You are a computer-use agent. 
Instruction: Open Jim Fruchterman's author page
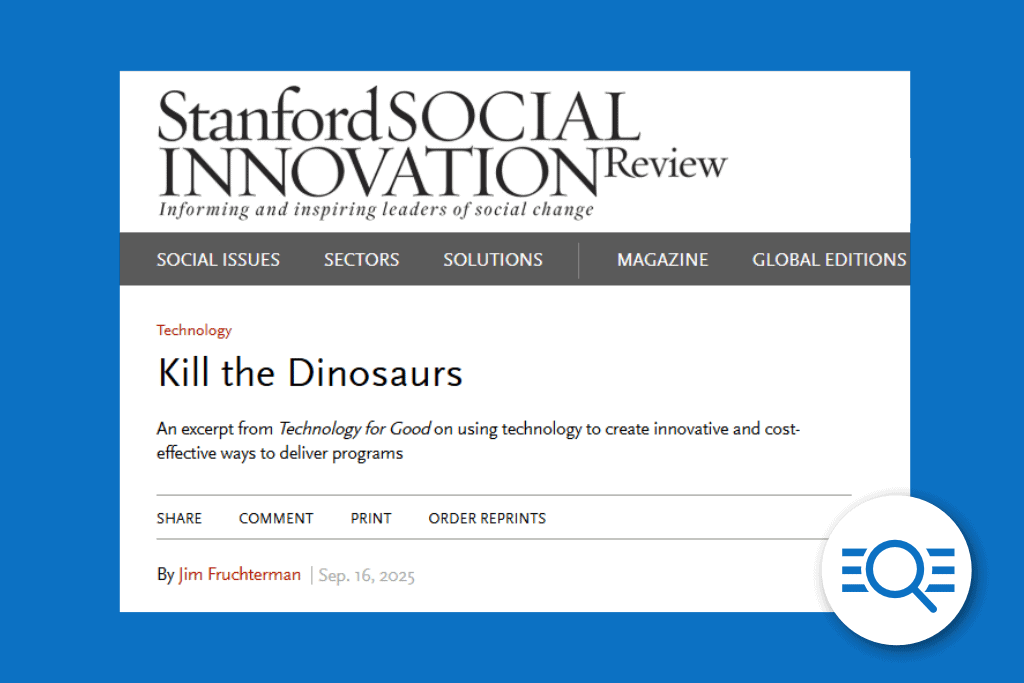pyautogui.click(x=239, y=575)
